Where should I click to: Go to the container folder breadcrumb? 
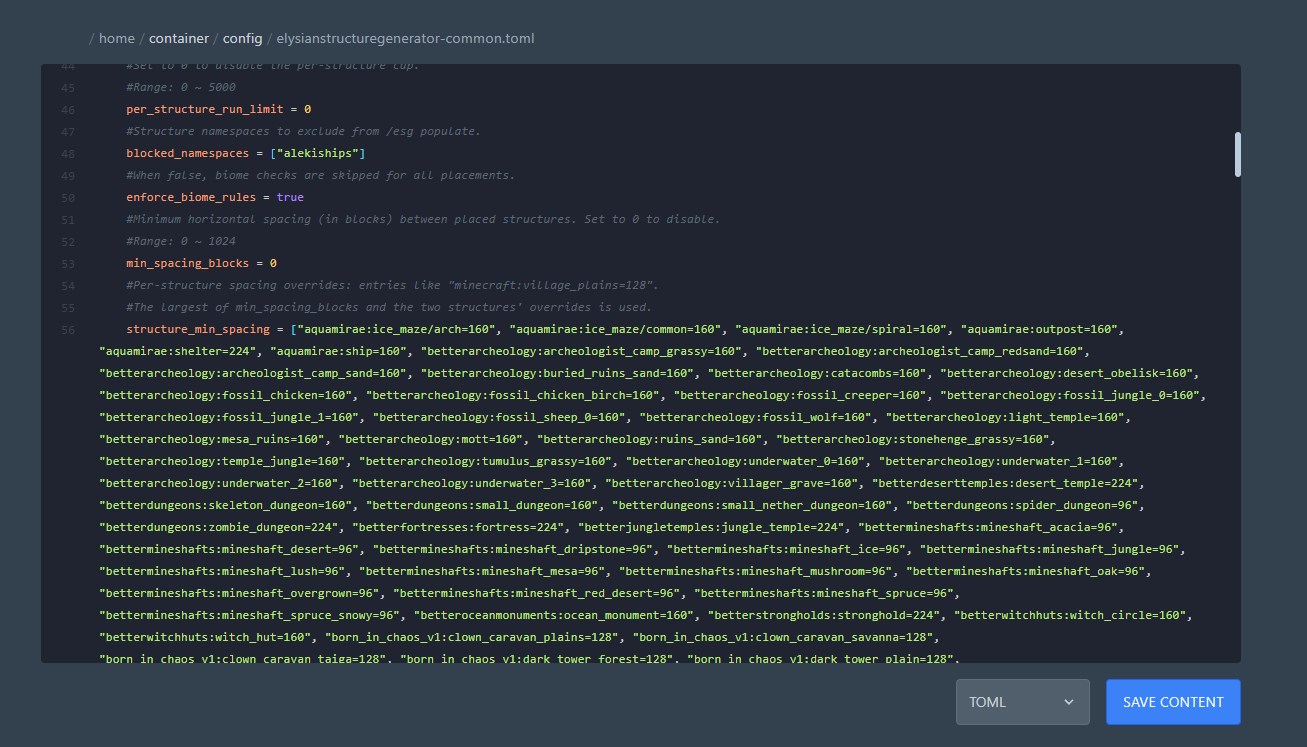coord(179,39)
